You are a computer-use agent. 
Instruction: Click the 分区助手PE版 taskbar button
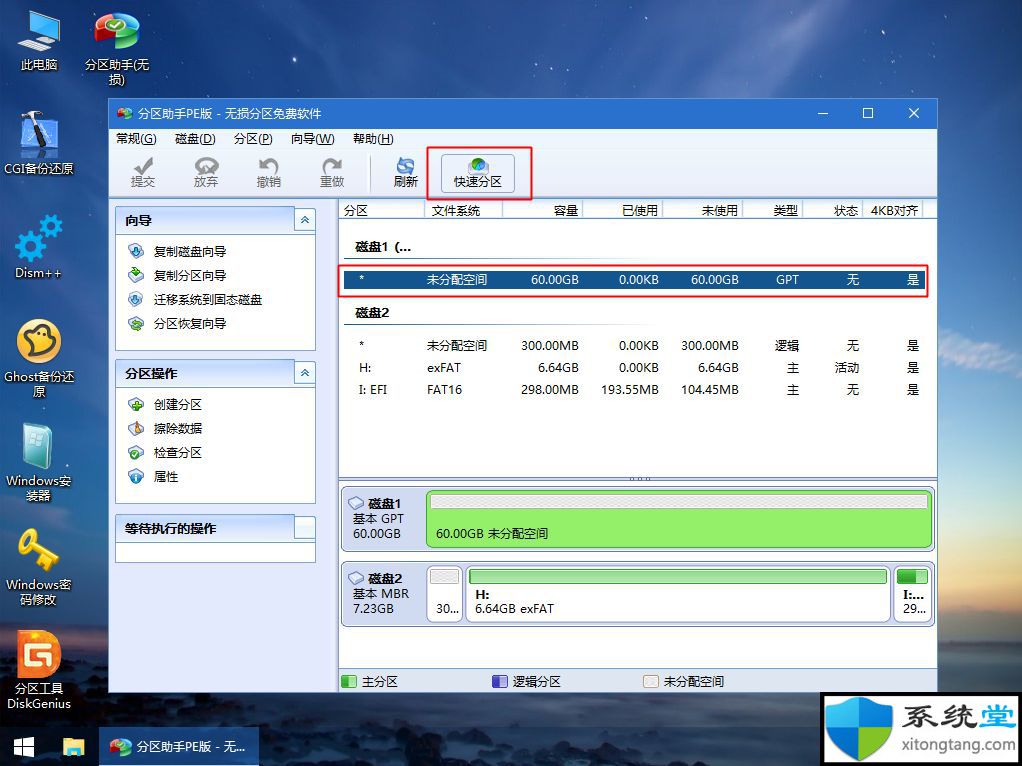click(x=179, y=746)
